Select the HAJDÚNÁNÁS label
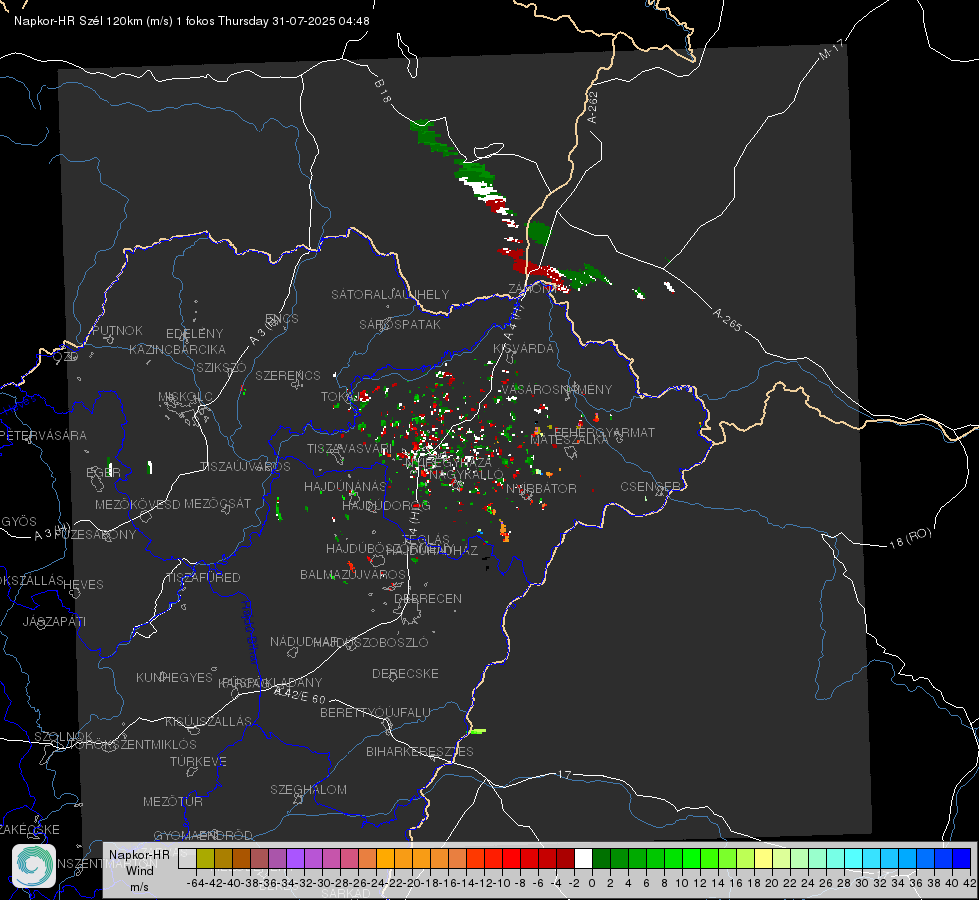 click(x=345, y=486)
